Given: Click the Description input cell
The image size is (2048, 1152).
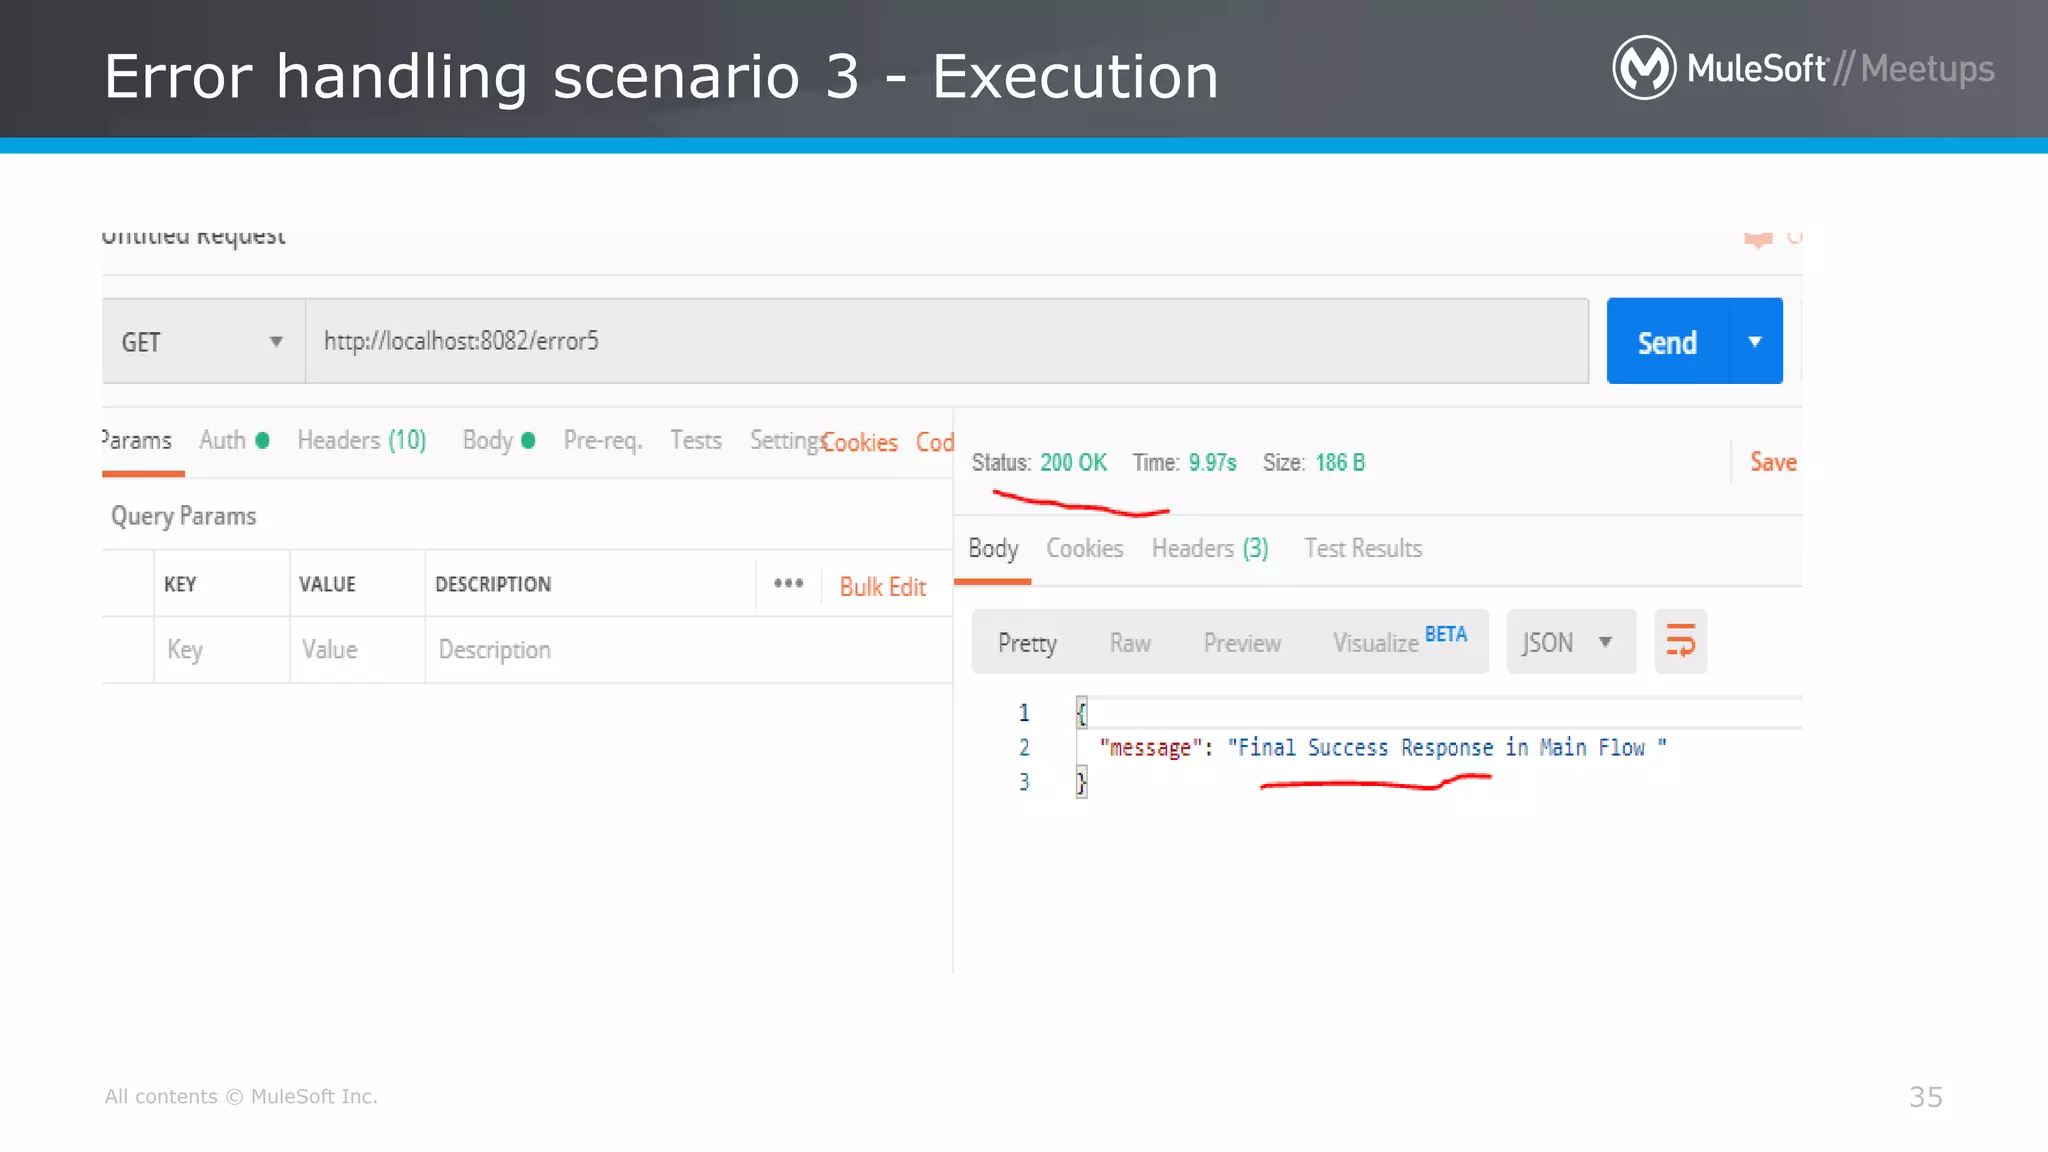Looking at the screenshot, I should 688,650.
